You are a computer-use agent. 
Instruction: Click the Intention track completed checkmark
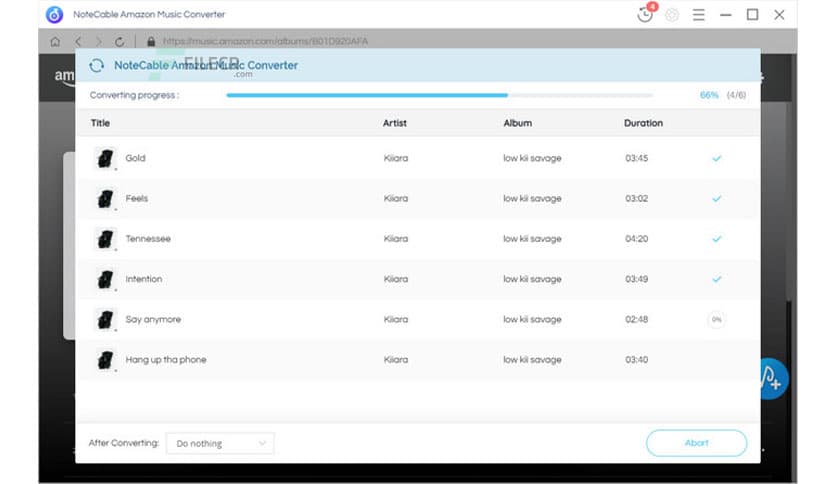pyautogui.click(x=717, y=279)
